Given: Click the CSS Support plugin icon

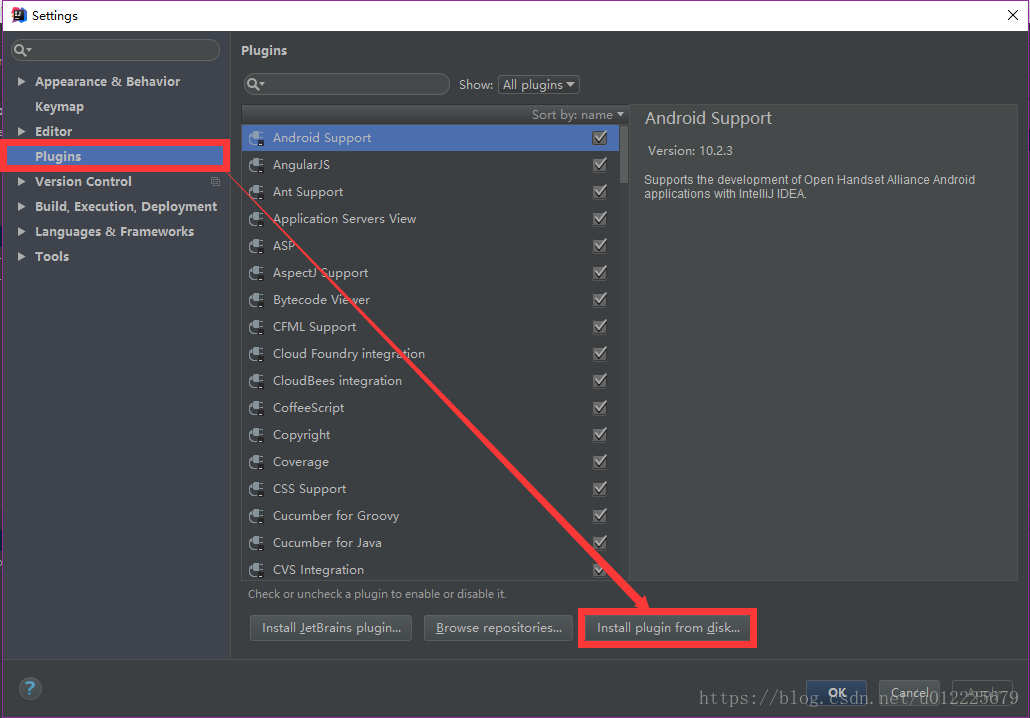Looking at the screenshot, I should click(257, 489).
